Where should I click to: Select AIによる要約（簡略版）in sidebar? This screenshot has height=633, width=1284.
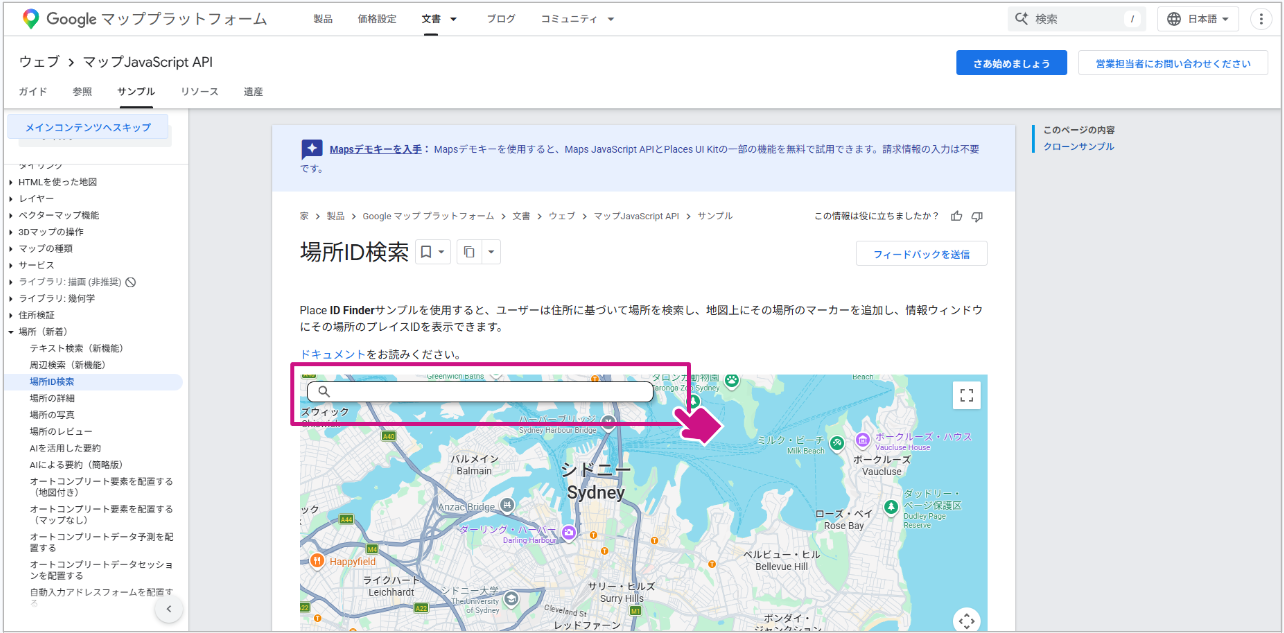tap(76, 464)
